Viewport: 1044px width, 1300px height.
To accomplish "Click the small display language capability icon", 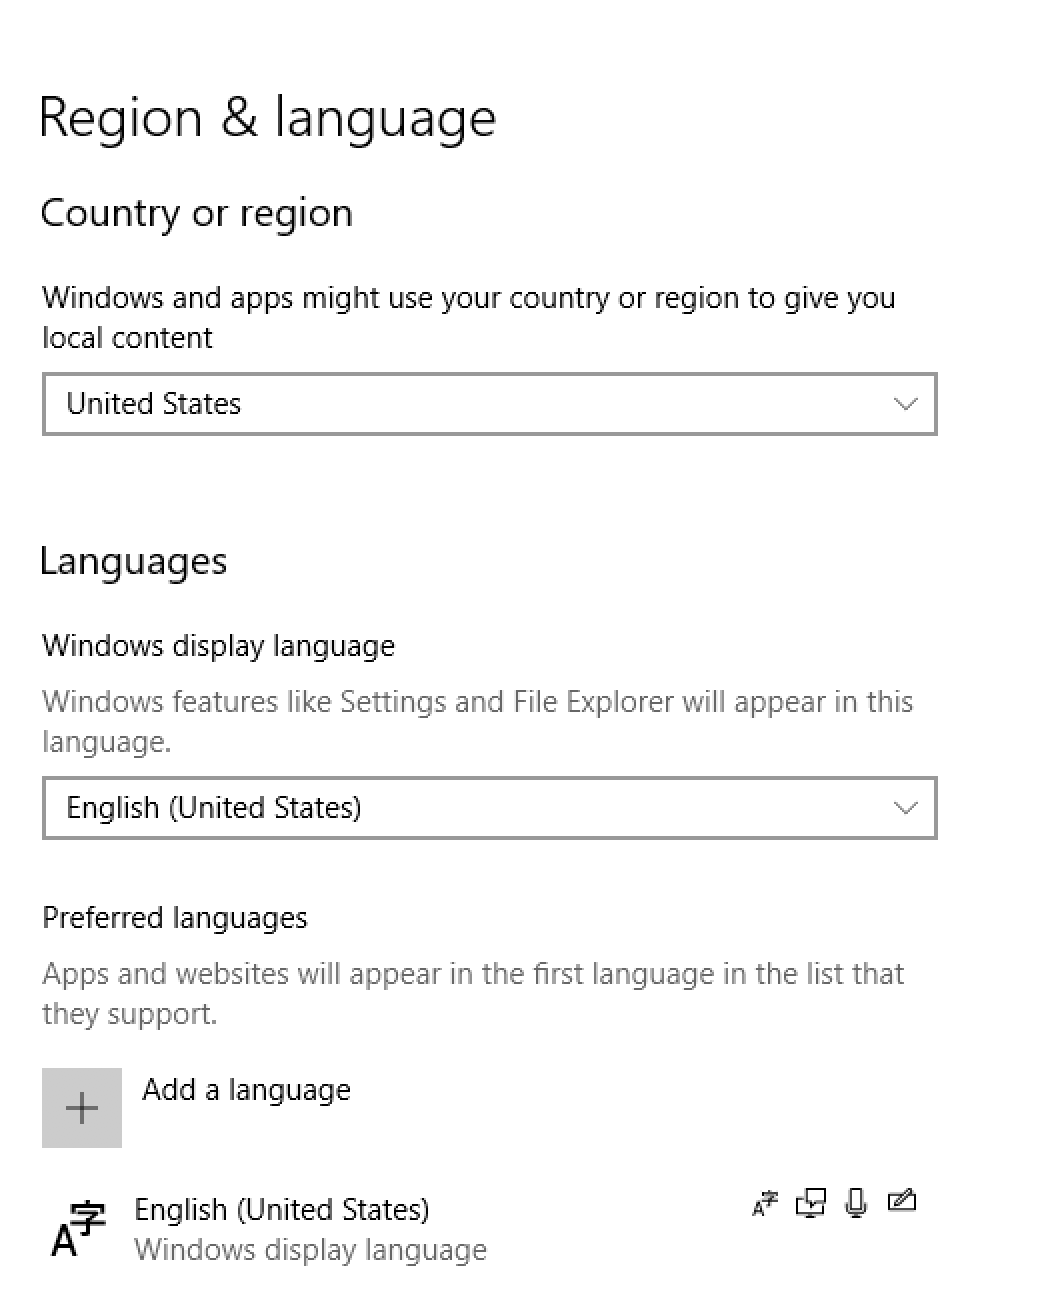I will tap(765, 1203).
